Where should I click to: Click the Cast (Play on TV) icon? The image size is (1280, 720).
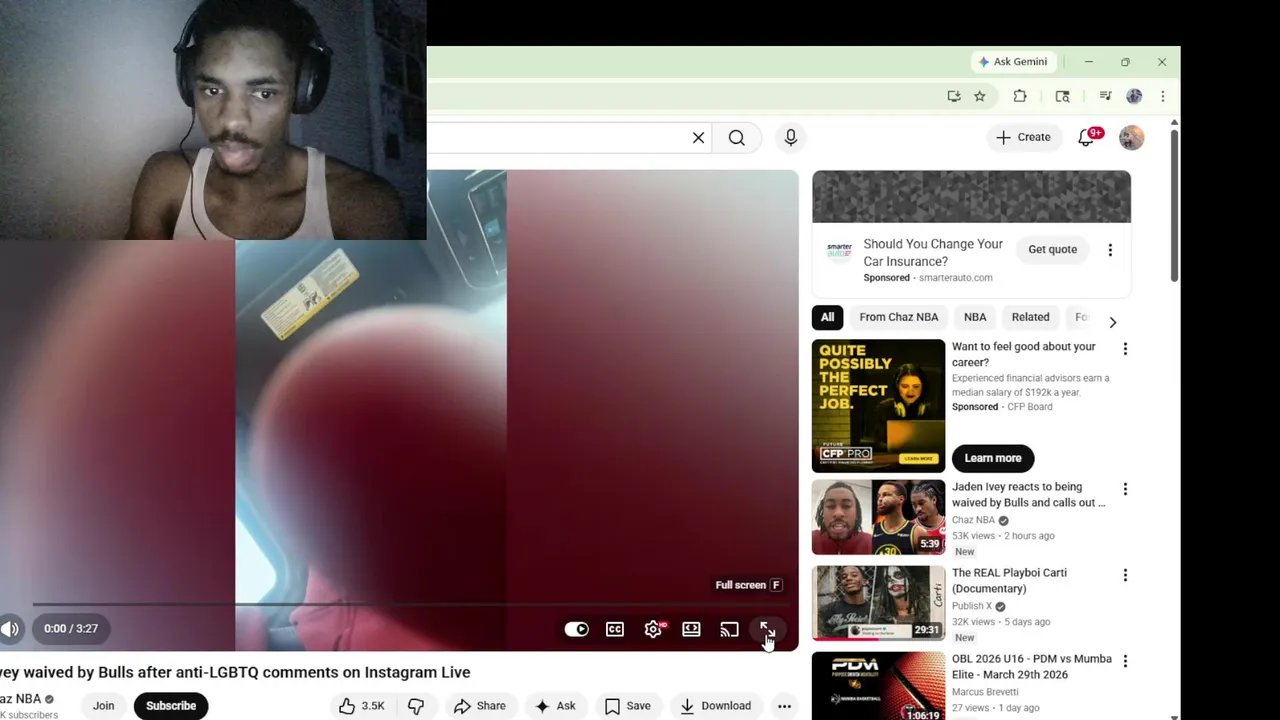tap(729, 629)
